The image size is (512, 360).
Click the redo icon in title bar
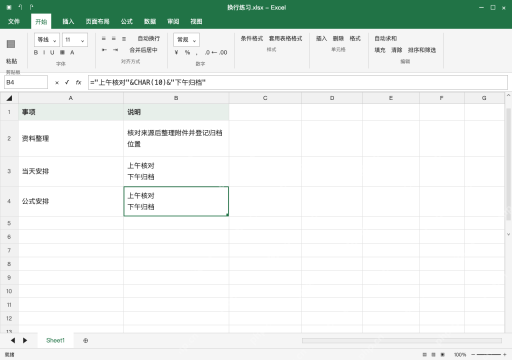(31, 7)
